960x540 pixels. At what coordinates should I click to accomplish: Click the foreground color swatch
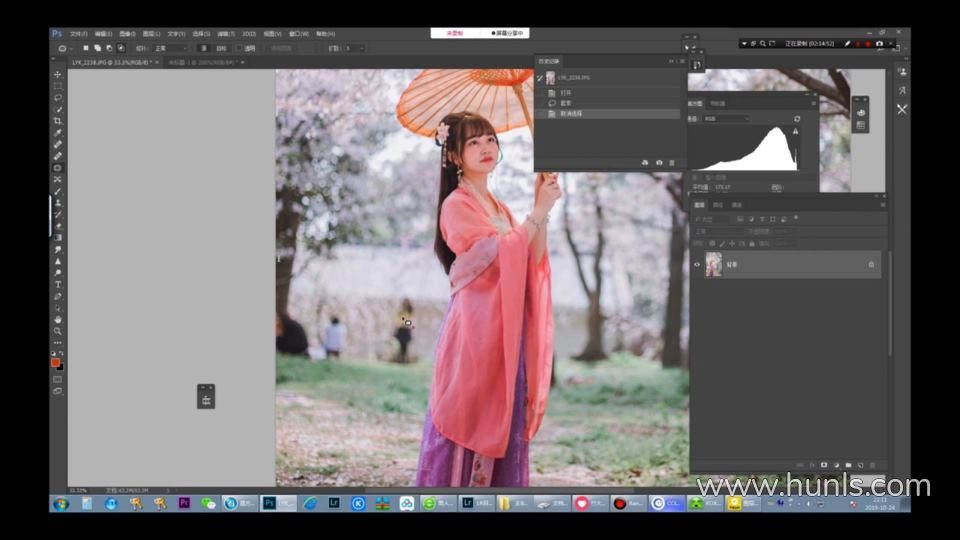(x=55, y=362)
